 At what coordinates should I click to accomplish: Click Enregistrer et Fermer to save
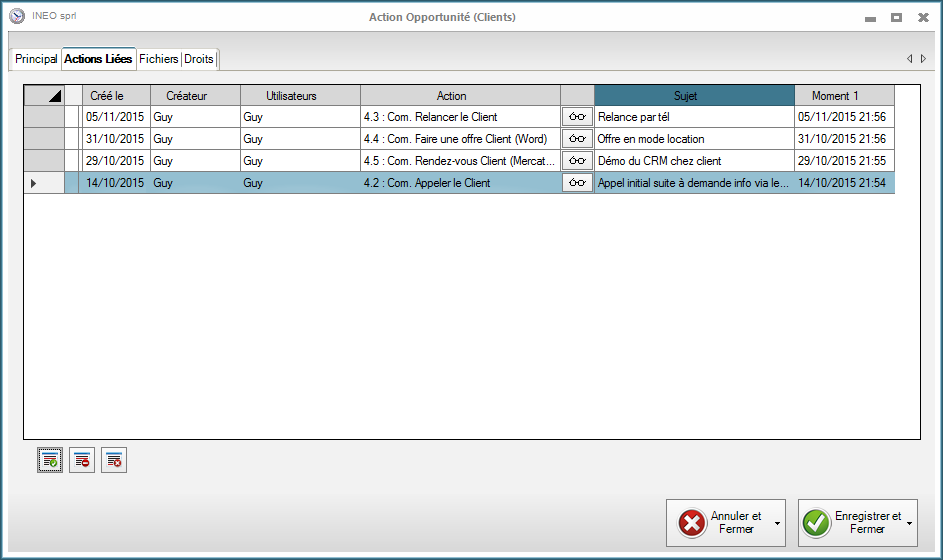point(851,523)
